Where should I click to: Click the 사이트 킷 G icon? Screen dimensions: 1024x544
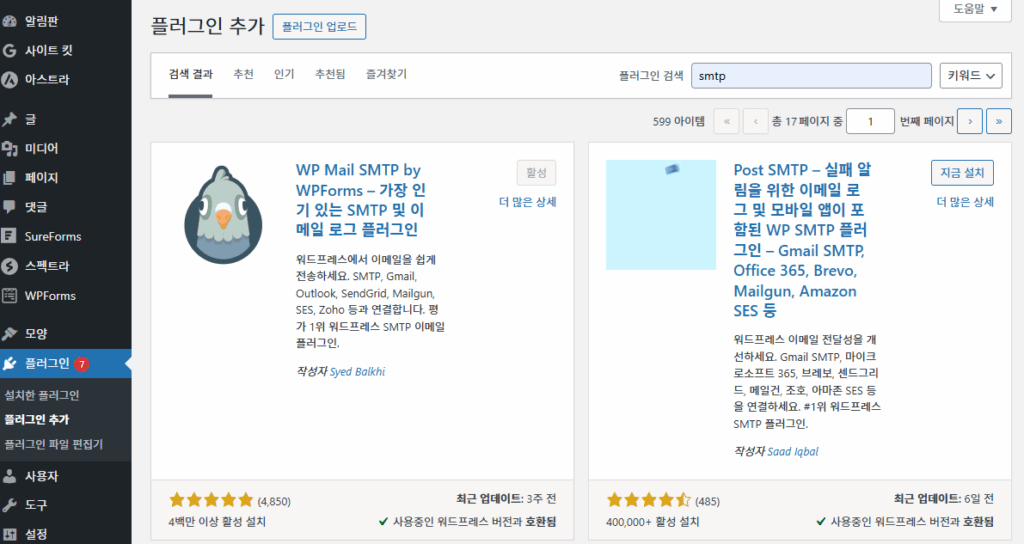click(9, 50)
